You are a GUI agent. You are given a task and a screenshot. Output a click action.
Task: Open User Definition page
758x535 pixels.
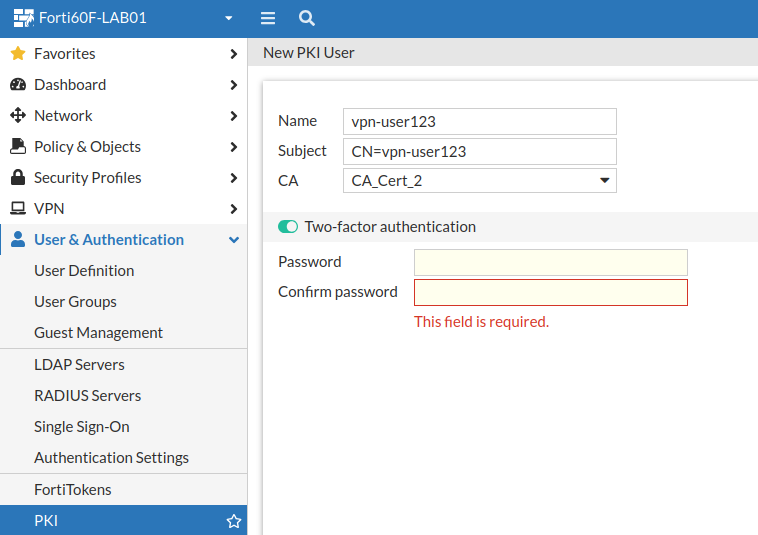84,271
